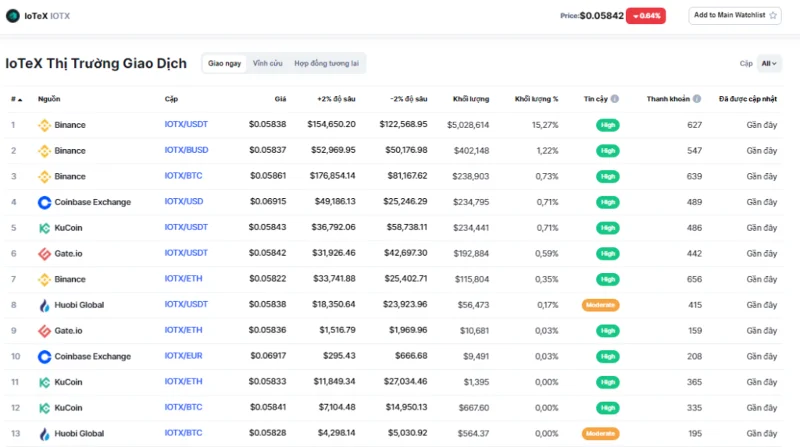Open Binance IOTX/ETH pair link row 7

[x=183, y=279]
